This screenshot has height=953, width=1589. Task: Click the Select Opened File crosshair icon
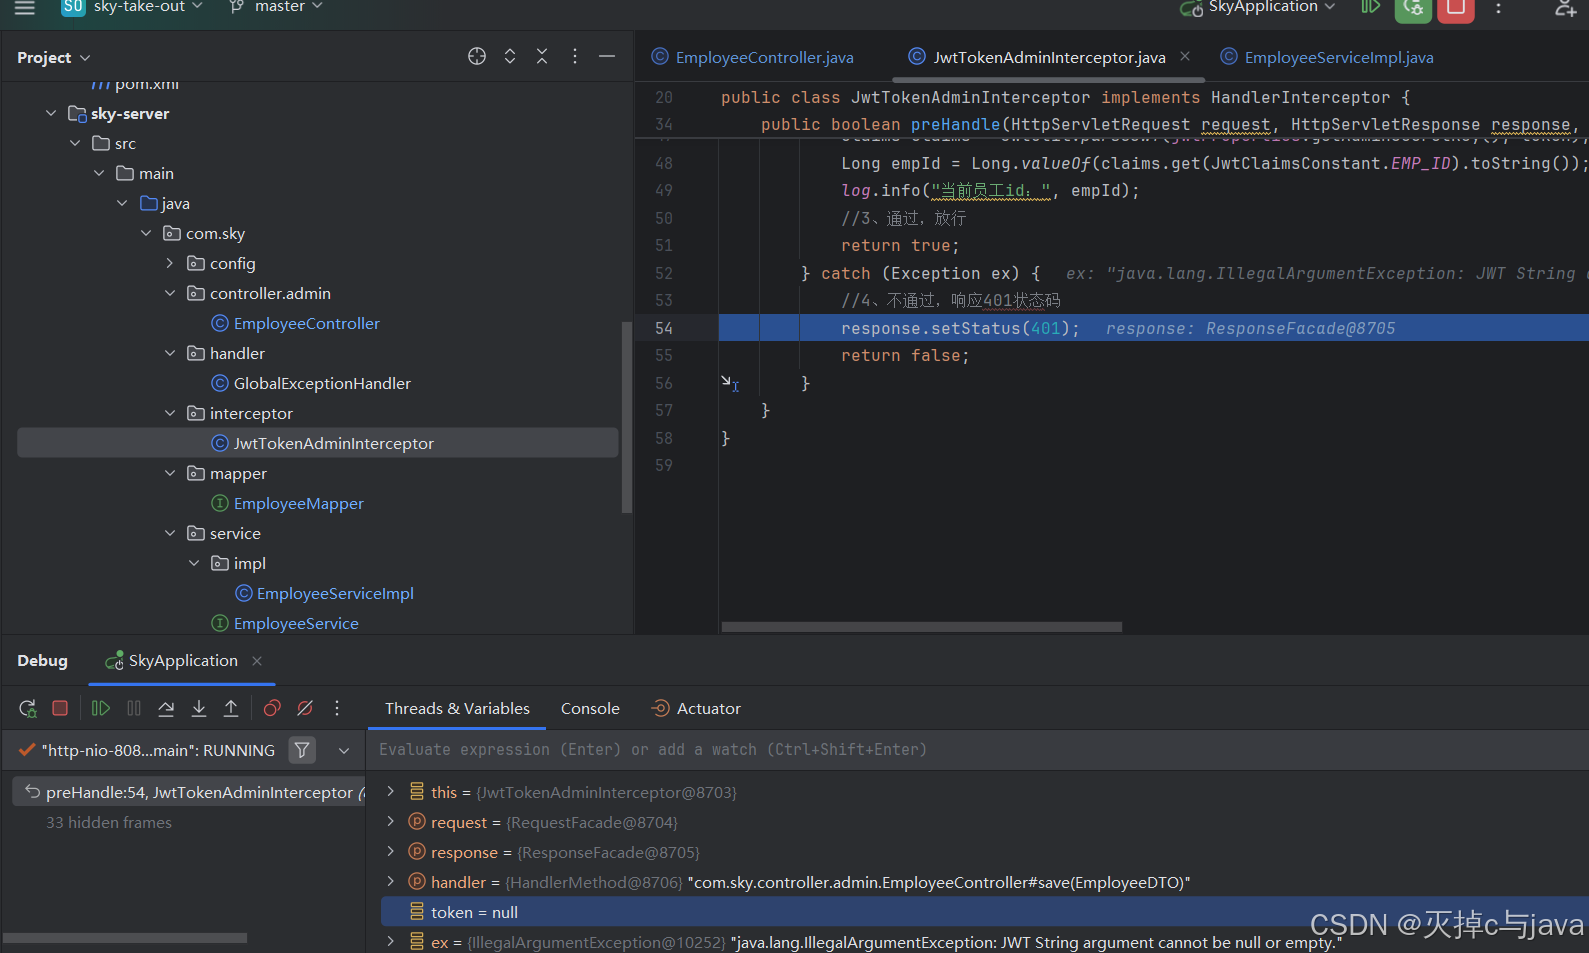coord(477,56)
